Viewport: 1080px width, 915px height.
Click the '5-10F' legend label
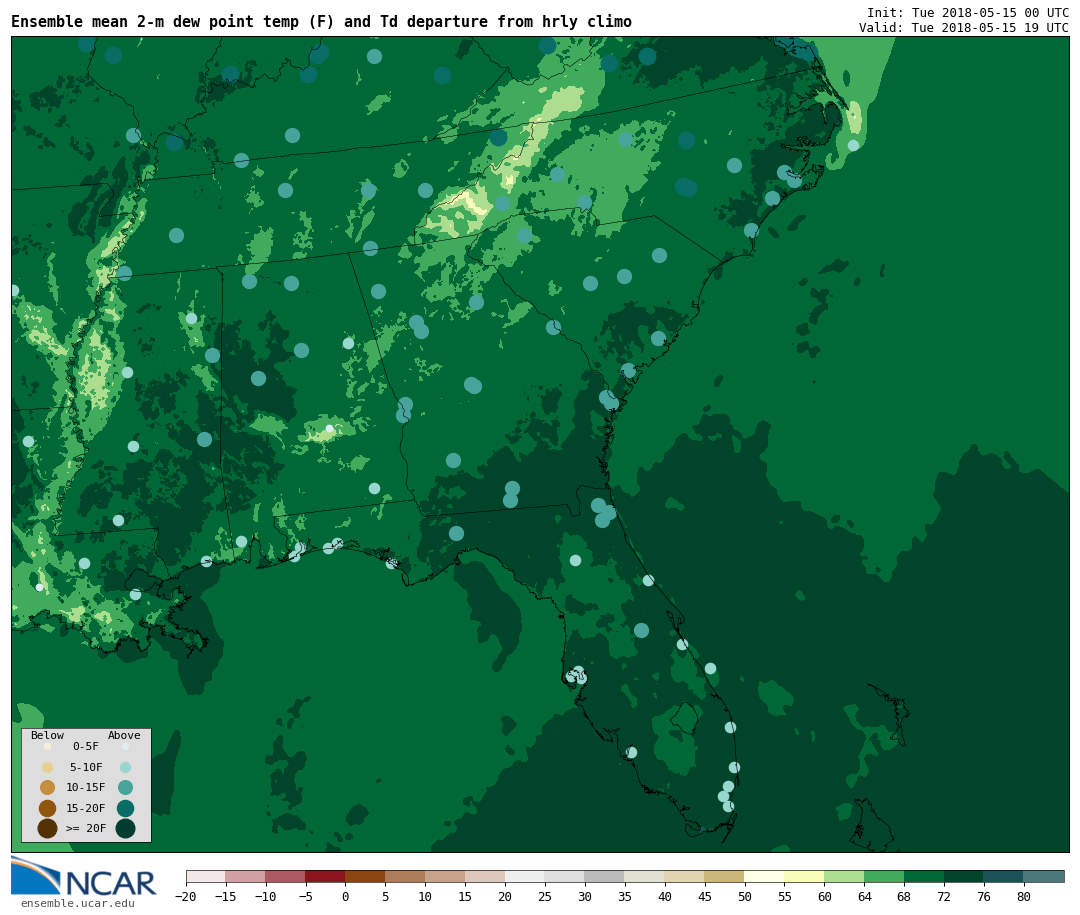coord(86,767)
